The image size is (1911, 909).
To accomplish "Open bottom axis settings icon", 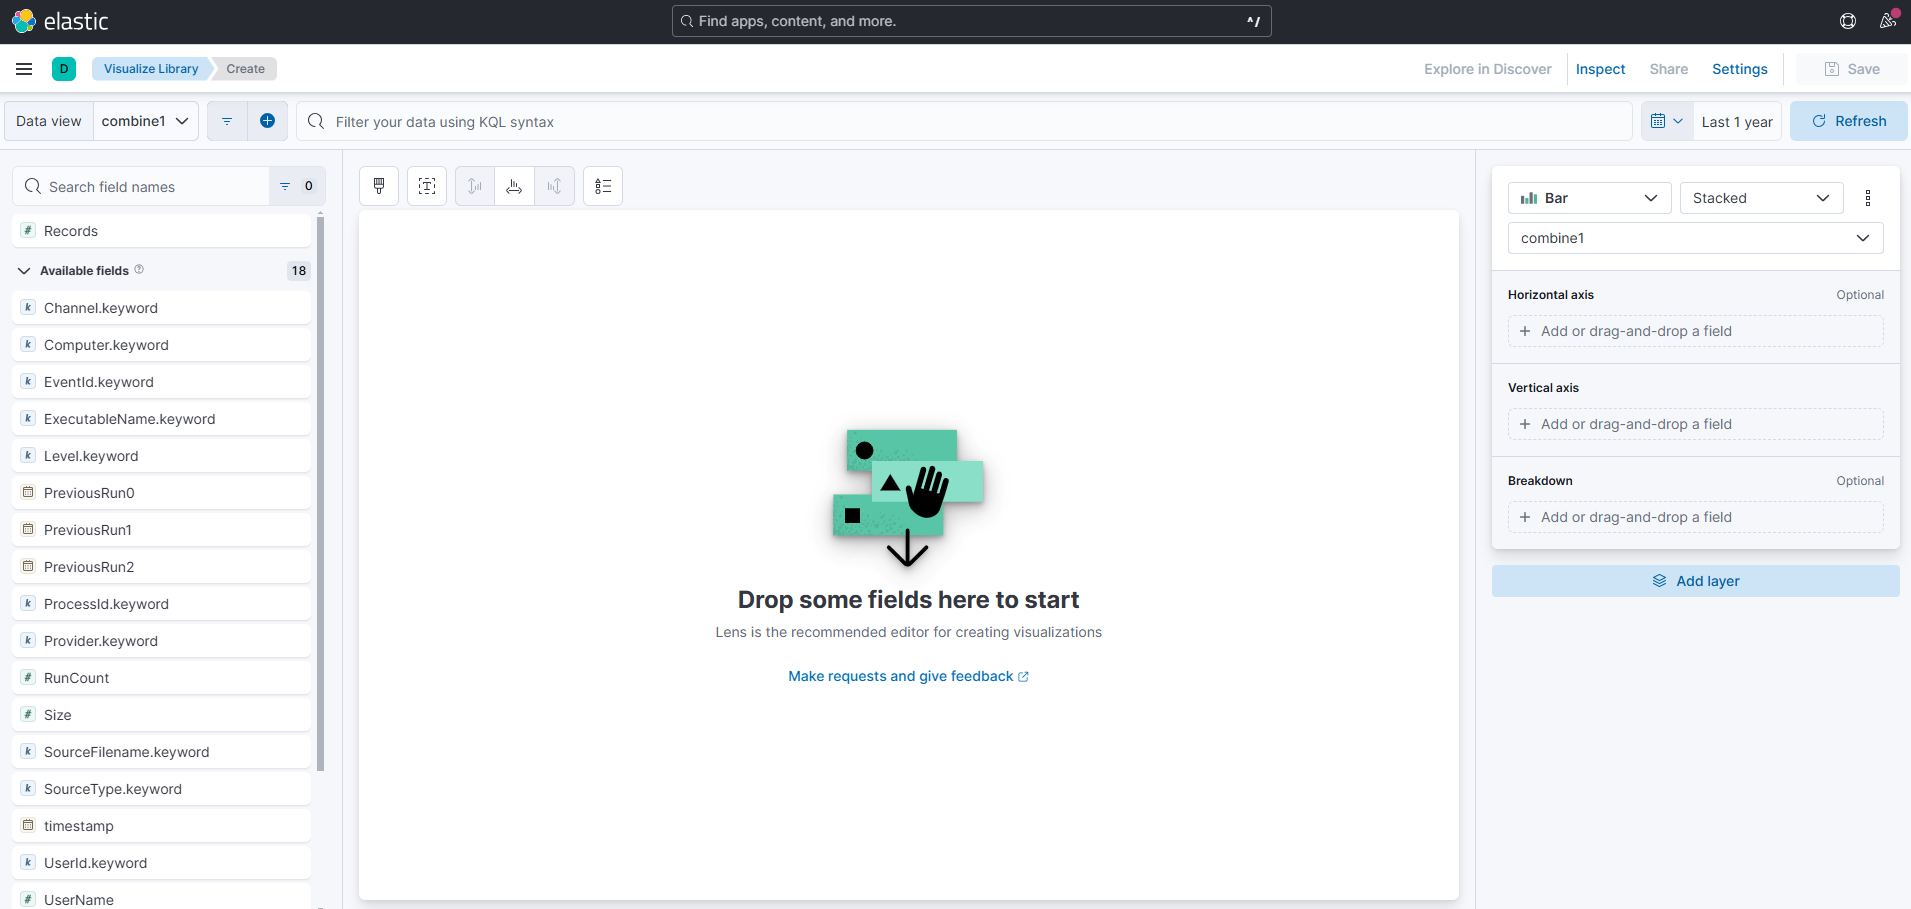I will coord(514,186).
